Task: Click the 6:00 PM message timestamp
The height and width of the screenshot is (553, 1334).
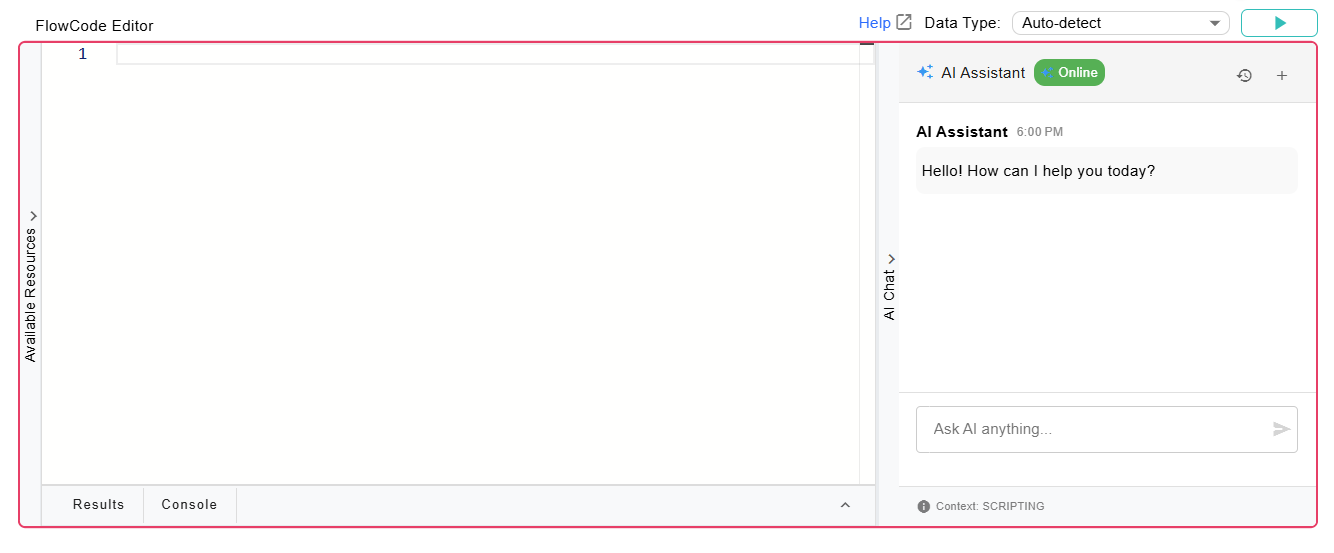Action: point(1040,132)
